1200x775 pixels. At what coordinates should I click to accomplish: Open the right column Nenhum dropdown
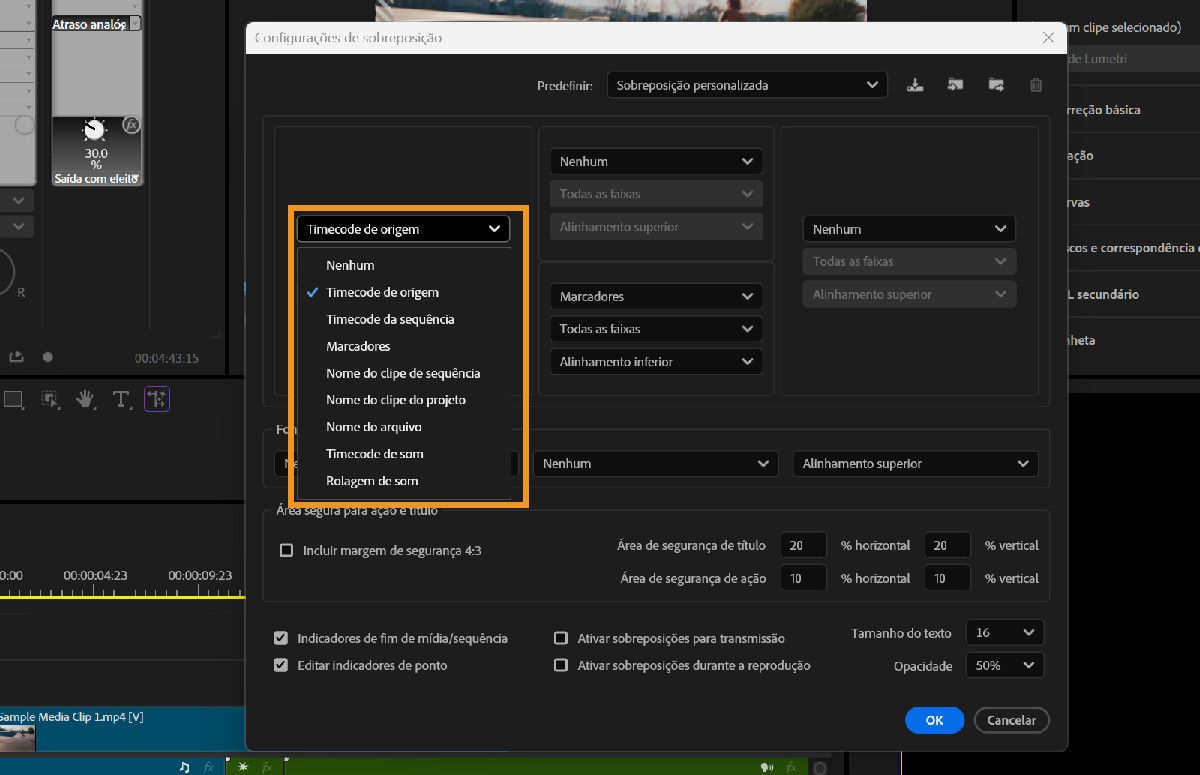click(x=909, y=229)
